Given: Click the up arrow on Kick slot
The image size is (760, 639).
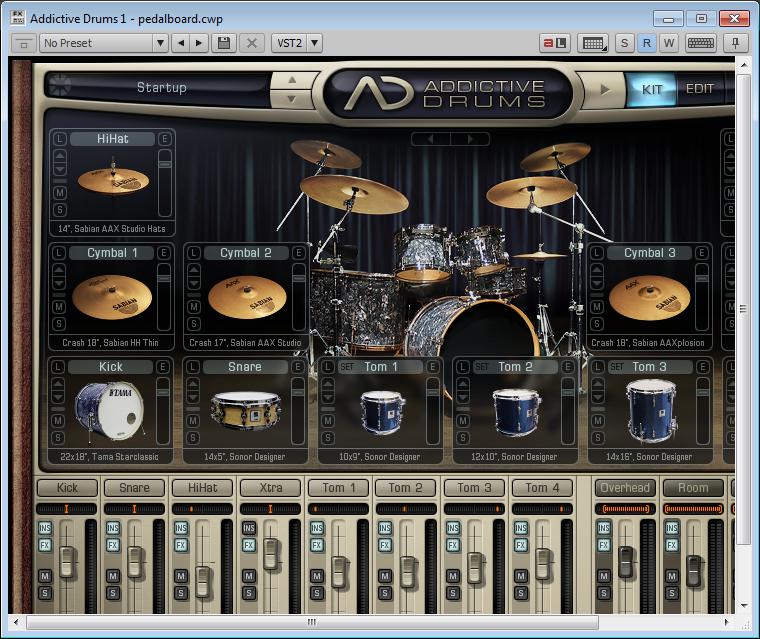Looking at the screenshot, I should coord(58,384).
